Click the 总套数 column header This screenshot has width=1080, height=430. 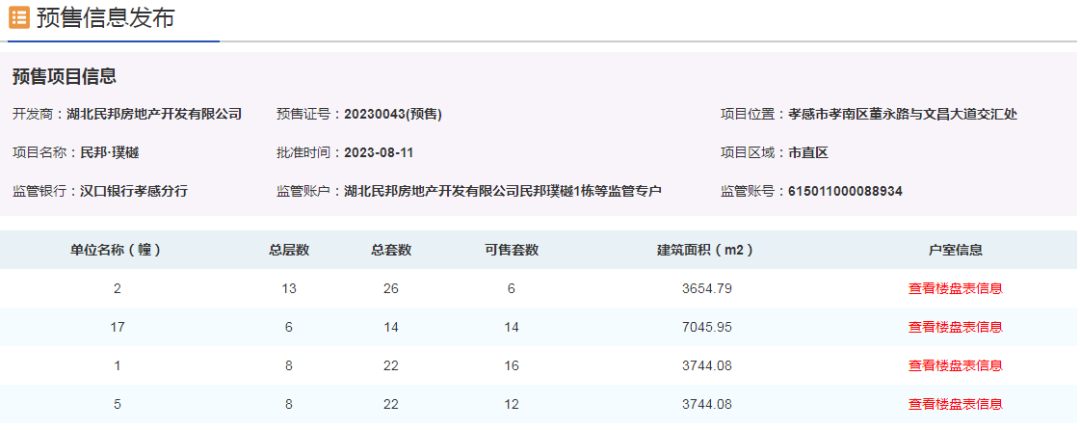[391, 250]
